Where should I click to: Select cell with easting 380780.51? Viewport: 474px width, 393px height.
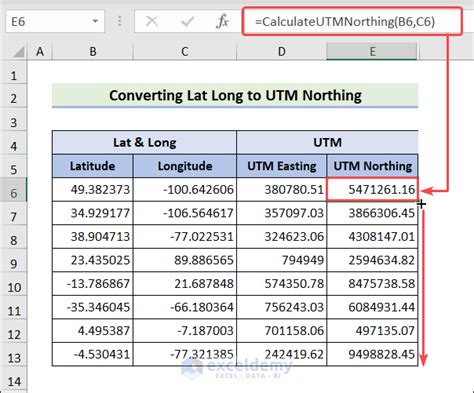coord(282,190)
